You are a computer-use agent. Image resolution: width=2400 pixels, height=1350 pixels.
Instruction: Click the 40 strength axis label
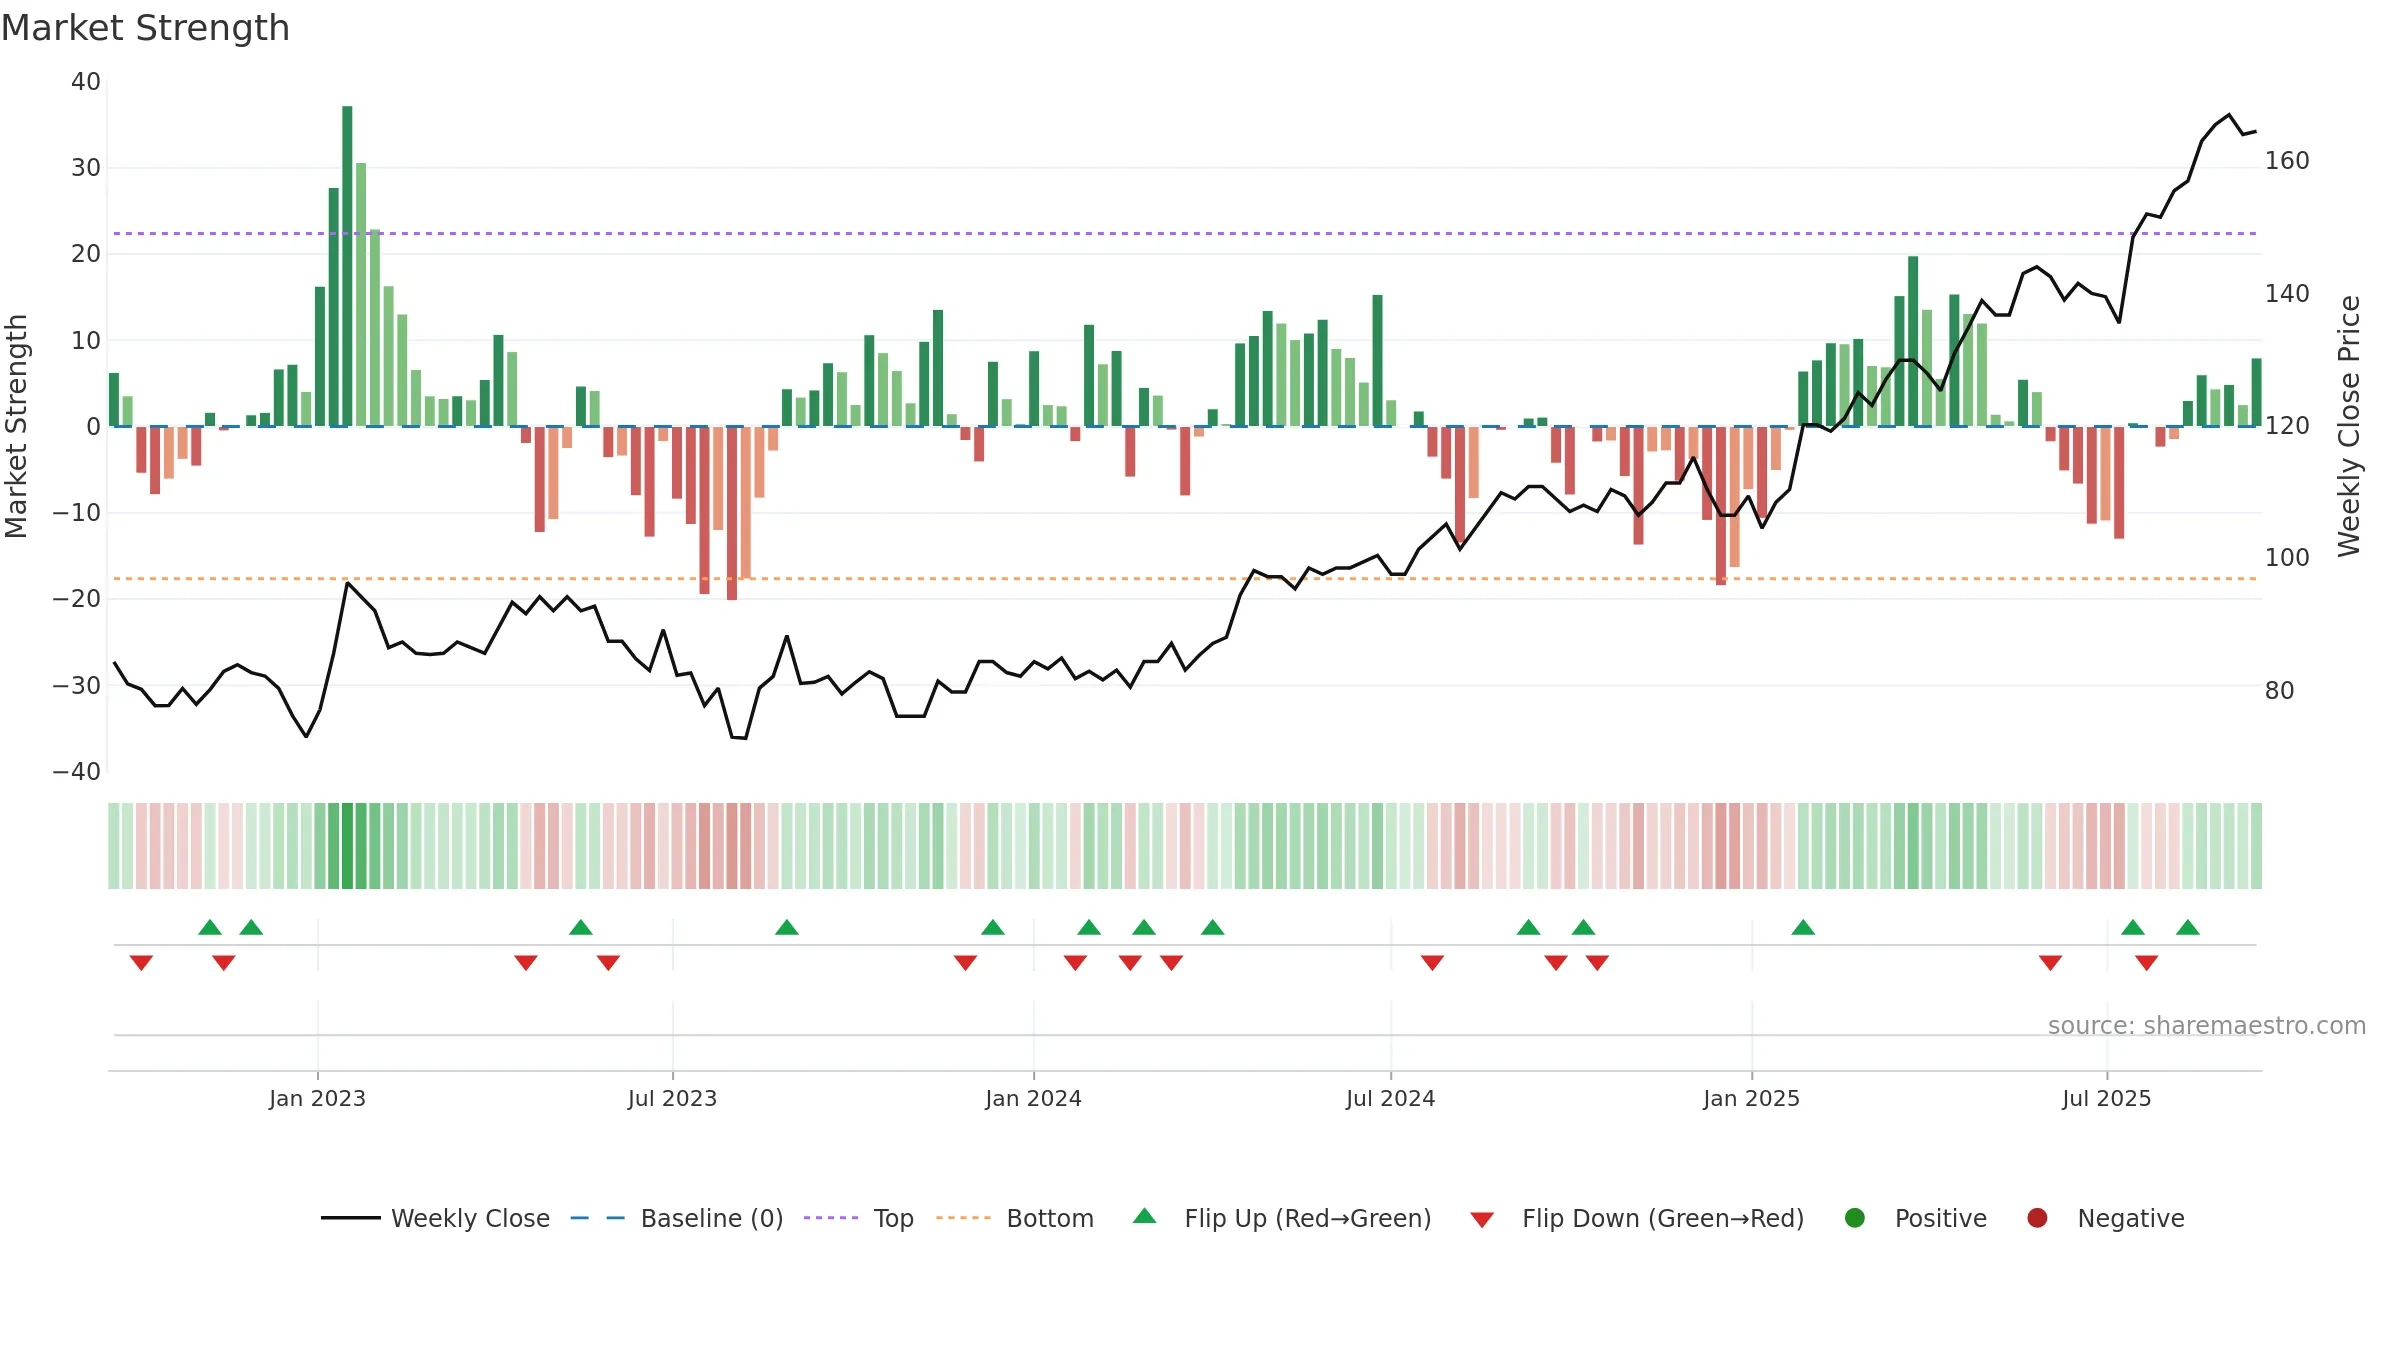(86, 82)
